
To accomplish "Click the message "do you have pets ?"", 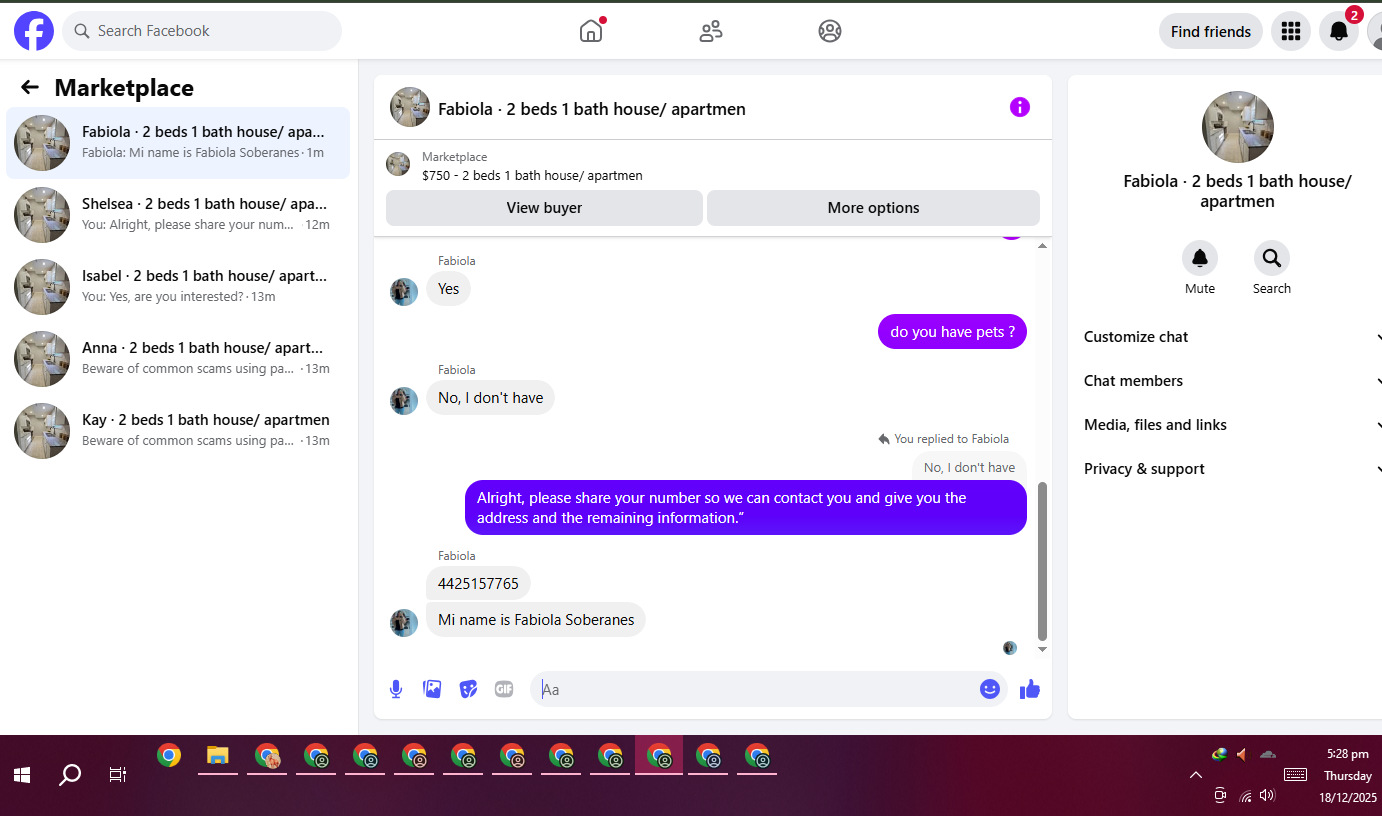I will point(952,332).
